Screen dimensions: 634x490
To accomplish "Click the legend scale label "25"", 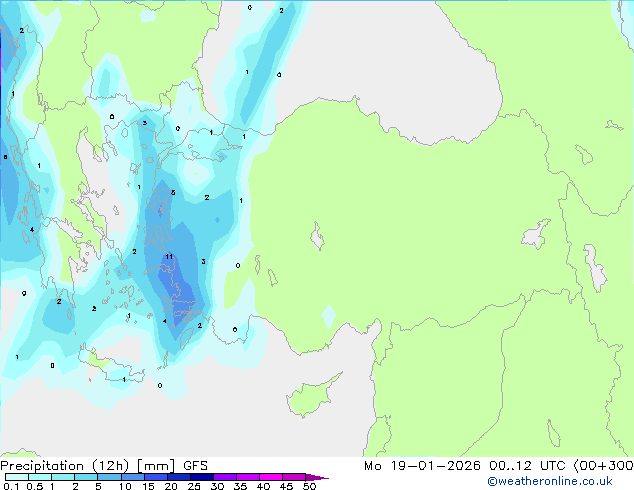I will point(194,486).
